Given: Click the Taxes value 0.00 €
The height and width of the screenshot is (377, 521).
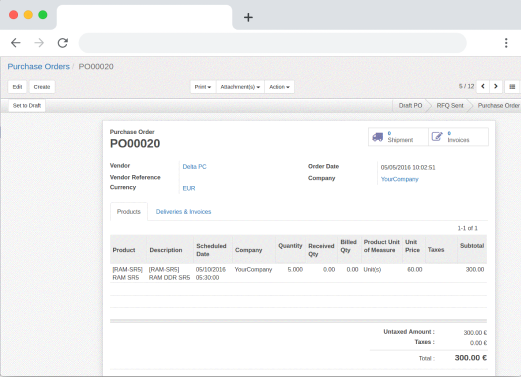Looking at the screenshot, I should (478, 343).
